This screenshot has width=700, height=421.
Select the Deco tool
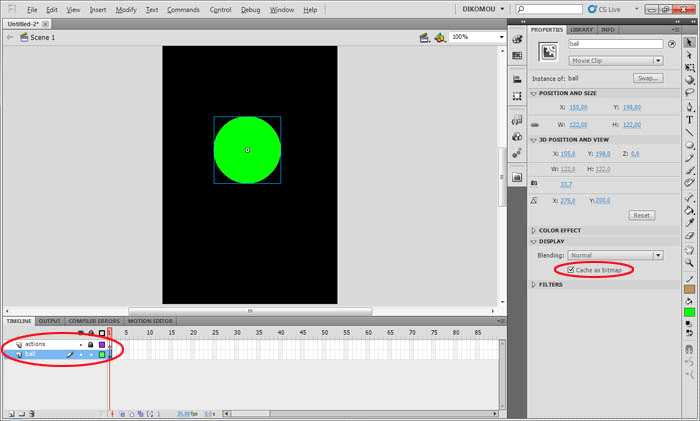tap(689, 183)
